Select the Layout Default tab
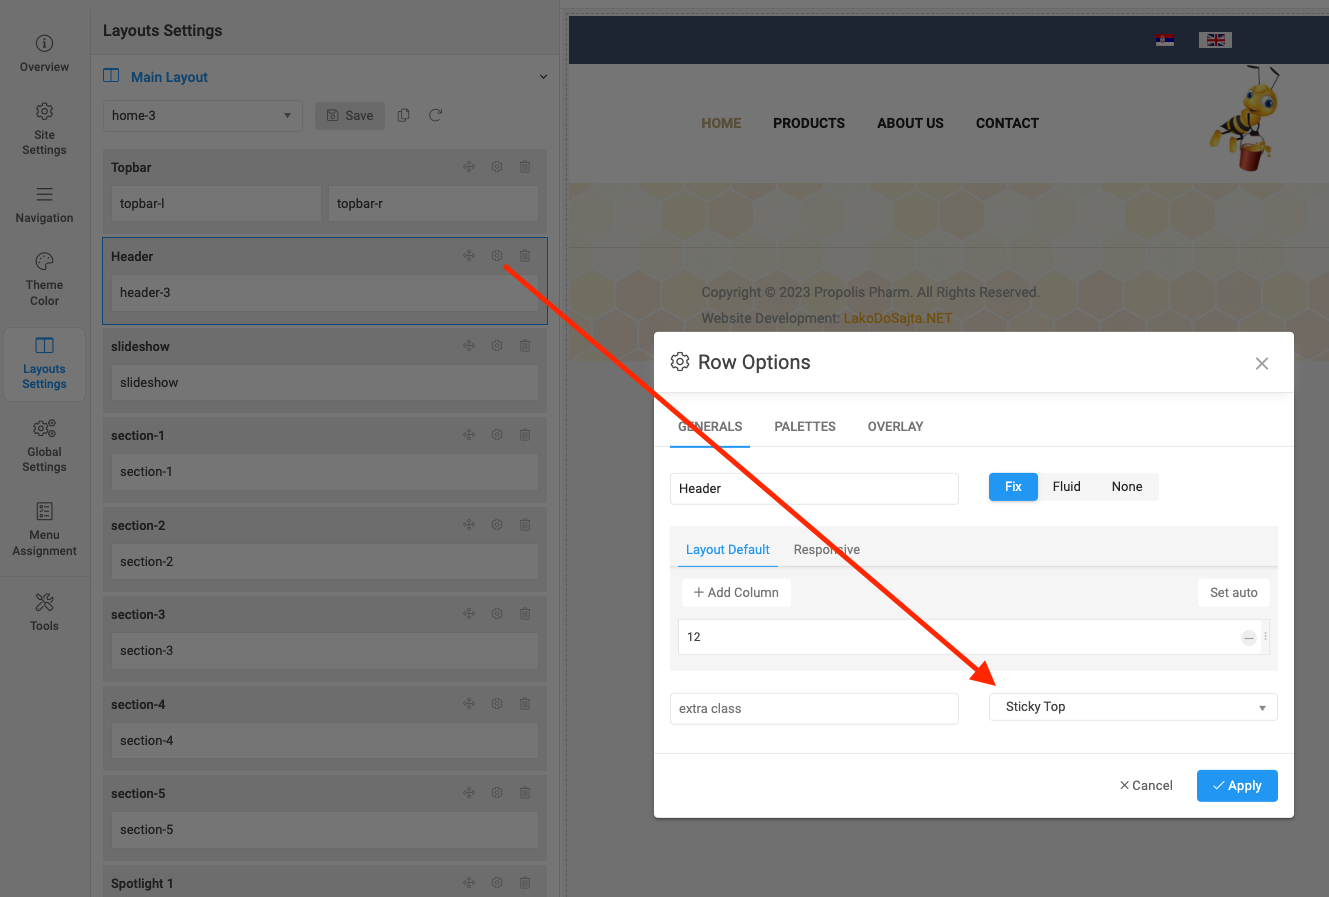Viewport: 1329px width, 897px height. [728, 550]
